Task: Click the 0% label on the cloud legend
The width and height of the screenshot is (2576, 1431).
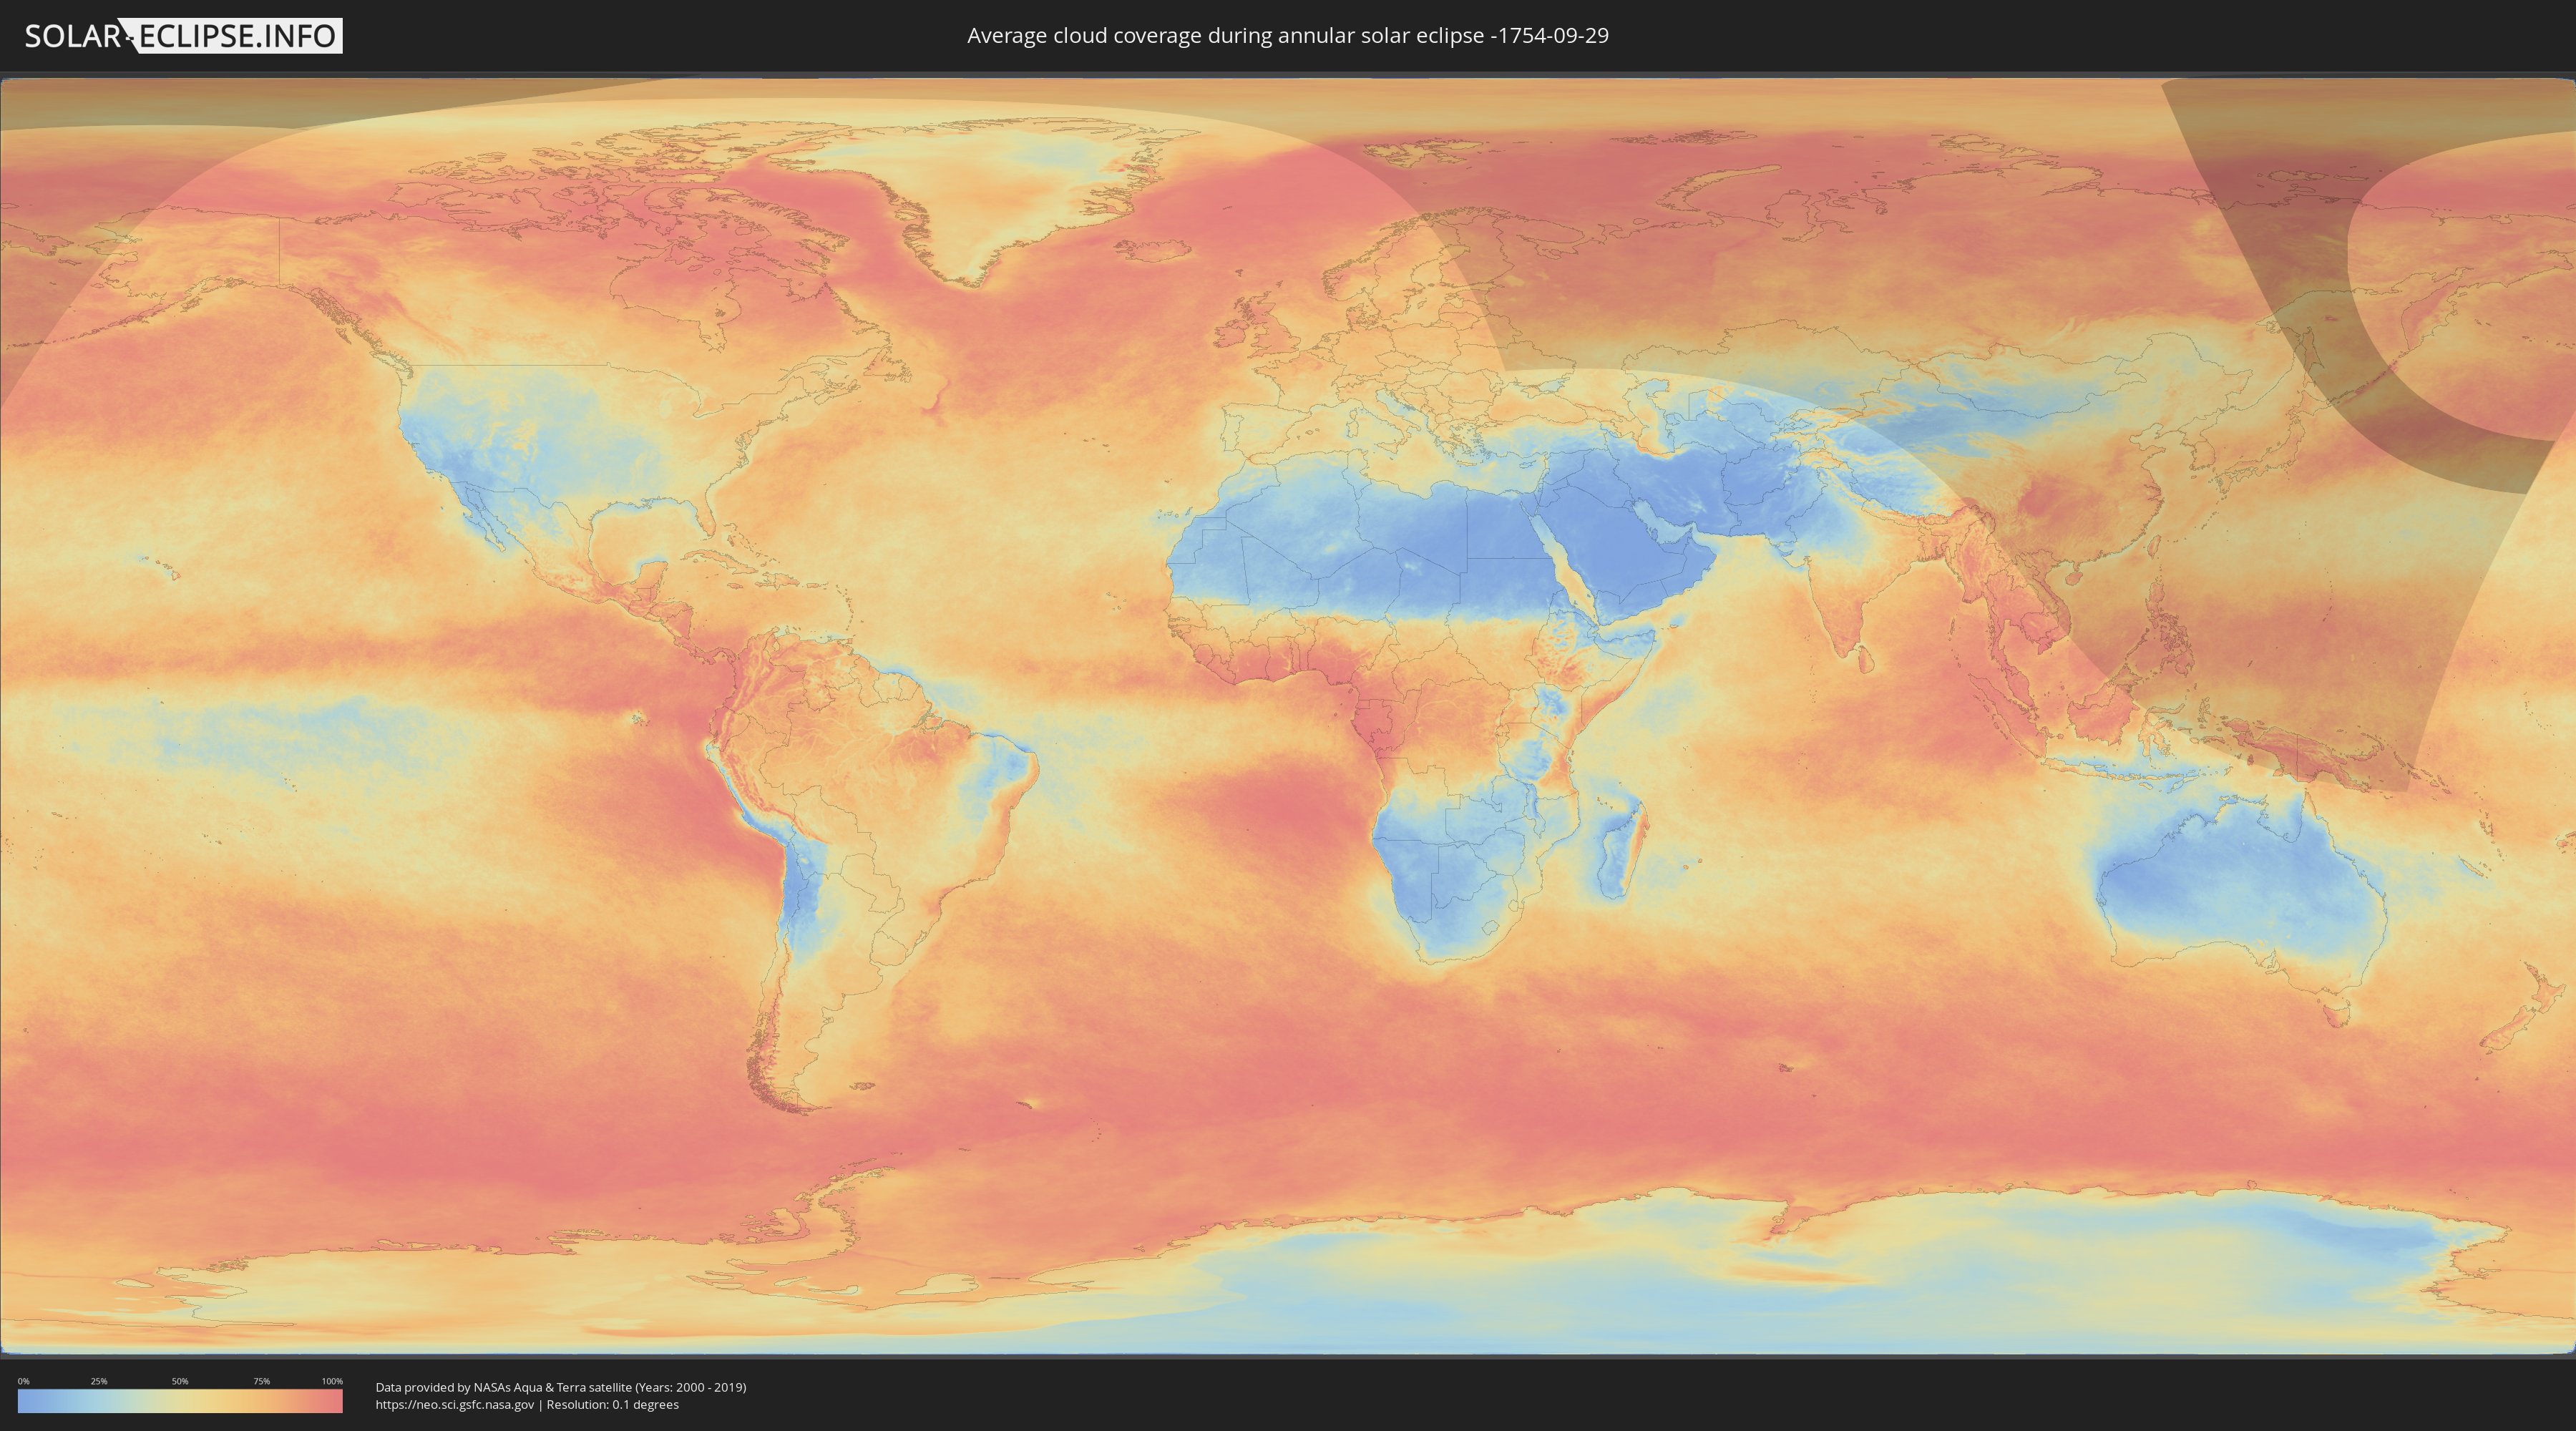Action: tap(24, 1381)
